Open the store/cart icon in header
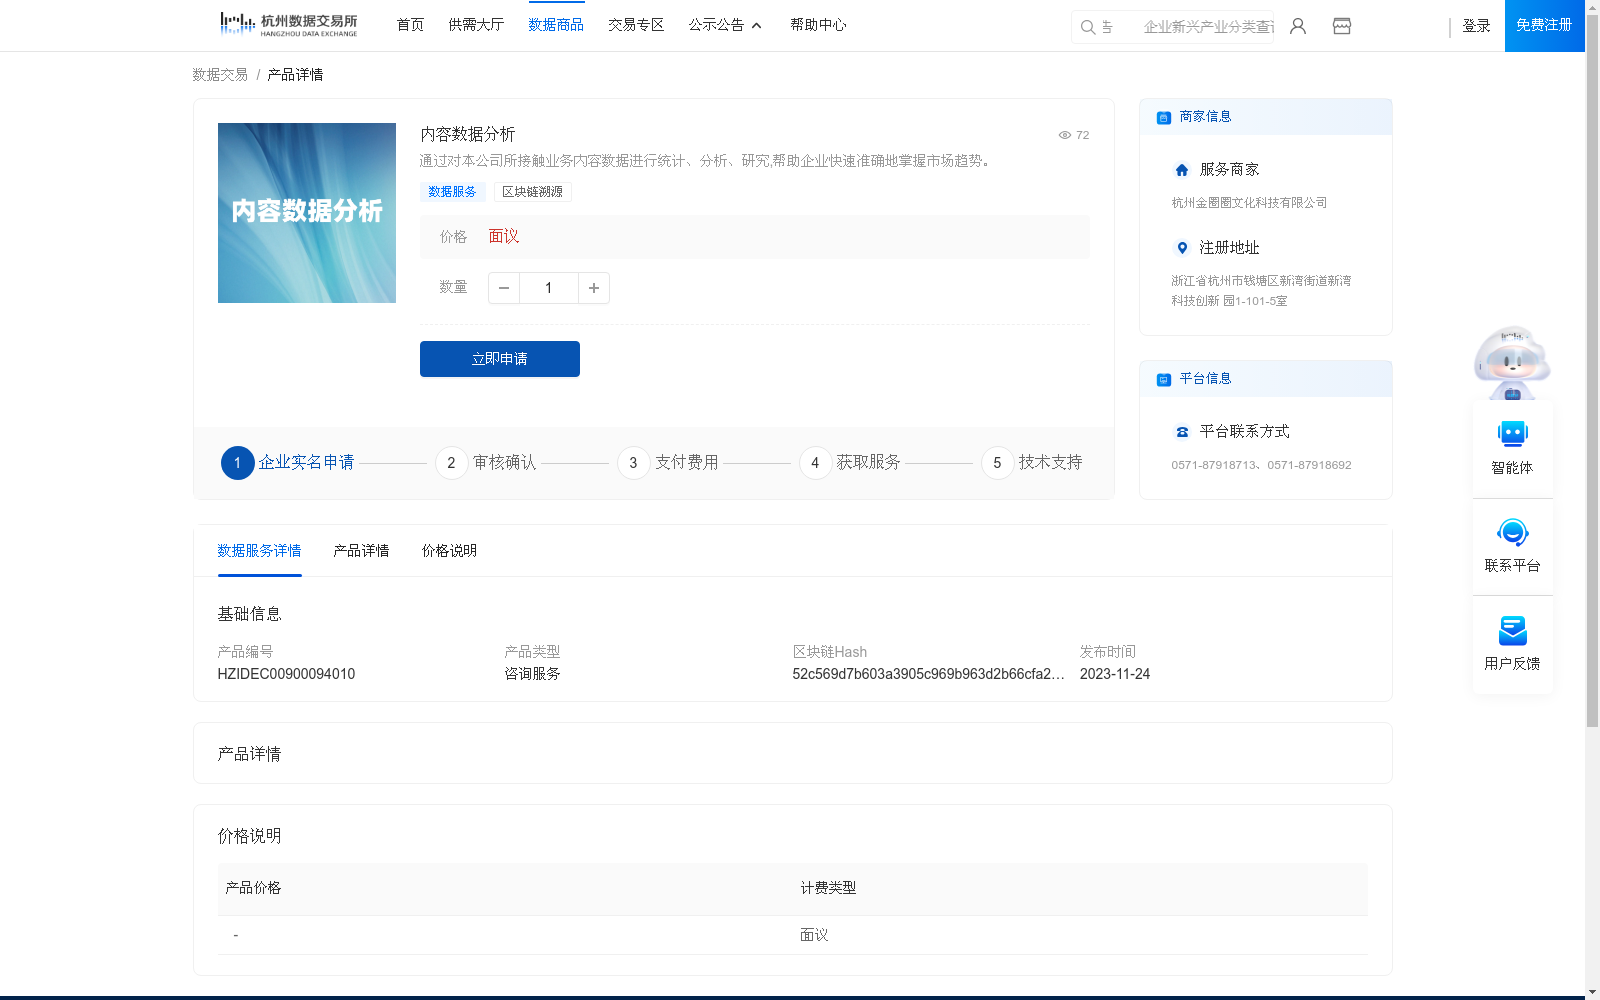The width and height of the screenshot is (1600, 1000). point(1342,26)
